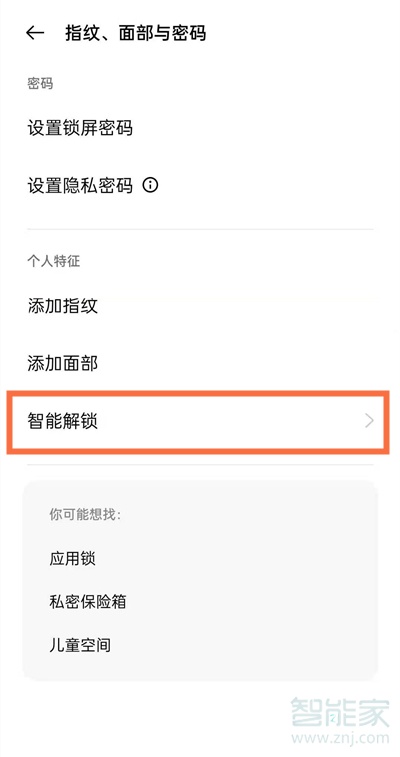
Task: Expand the chevron on 智能解锁 row
Action: pos(369,421)
